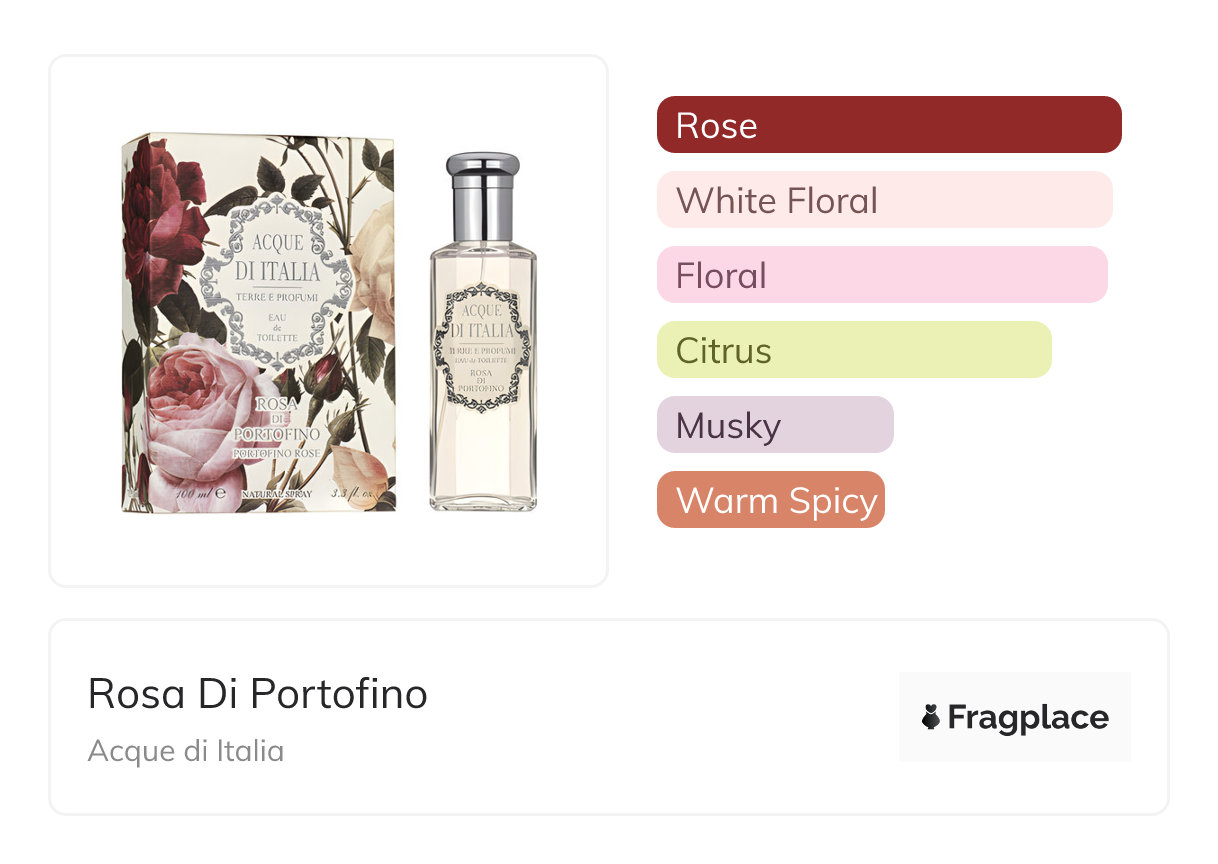Select the Musky accord bar
Image resolution: width=1218 pixels, height=864 pixels.
click(x=774, y=425)
